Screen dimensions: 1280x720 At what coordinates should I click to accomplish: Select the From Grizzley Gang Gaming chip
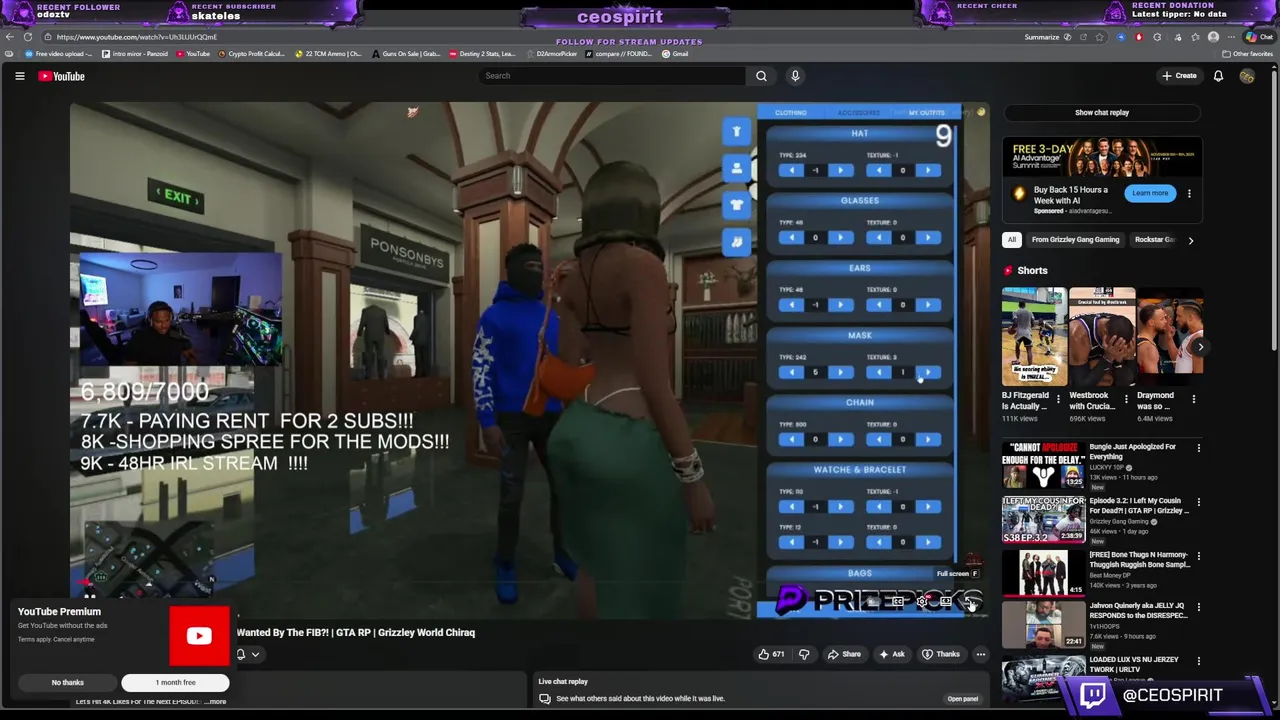[x=1075, y=240]
